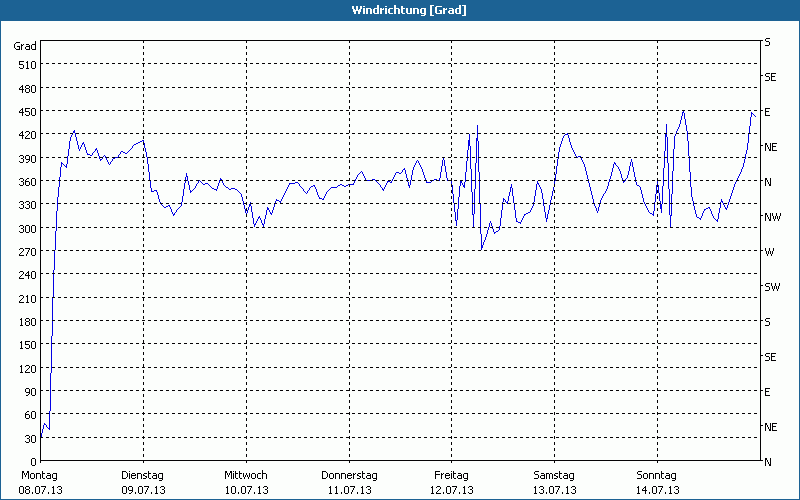Select the 300 y-axis tick label
The image size is (800, 500).
click(x=28, y=229)
